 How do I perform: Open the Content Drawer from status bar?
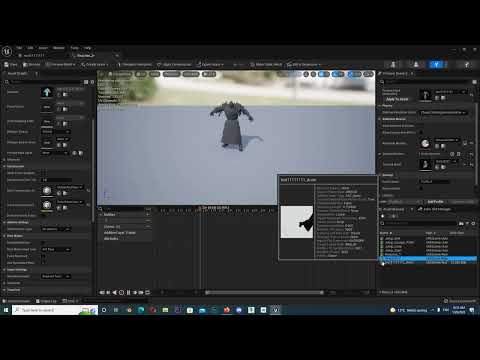click(17, 301)
